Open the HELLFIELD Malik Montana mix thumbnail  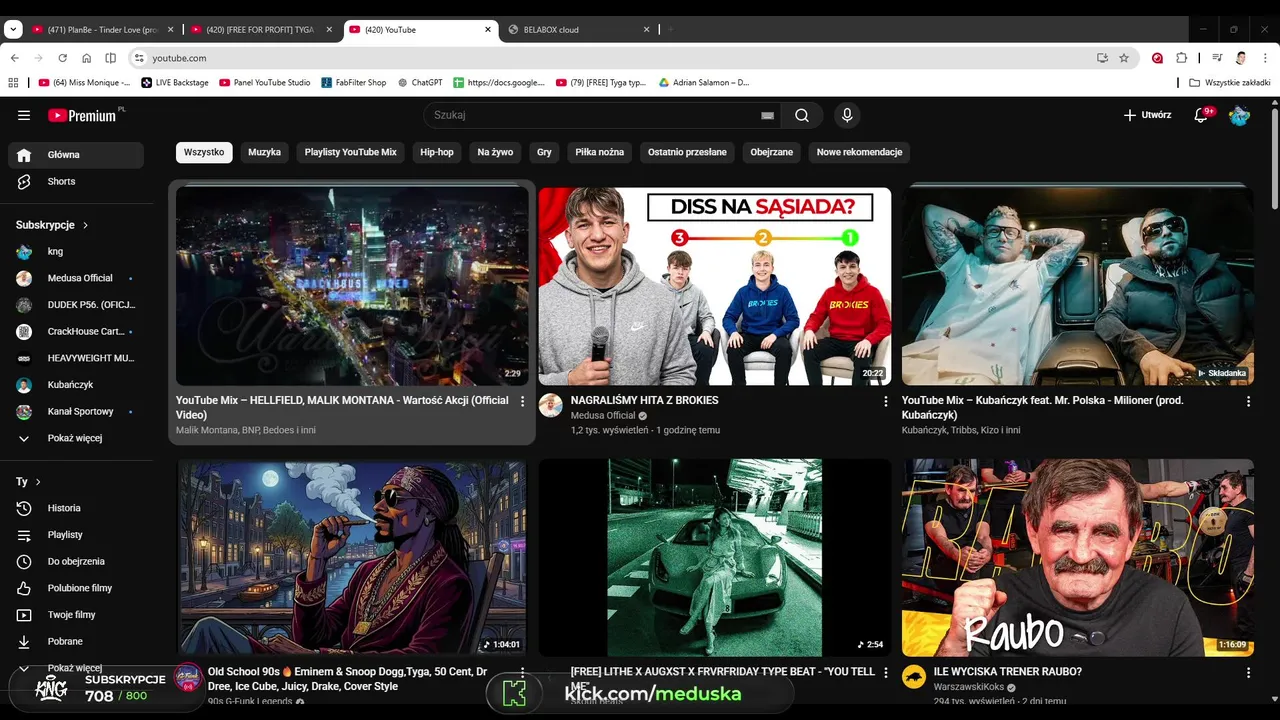[x=352, y=286]
